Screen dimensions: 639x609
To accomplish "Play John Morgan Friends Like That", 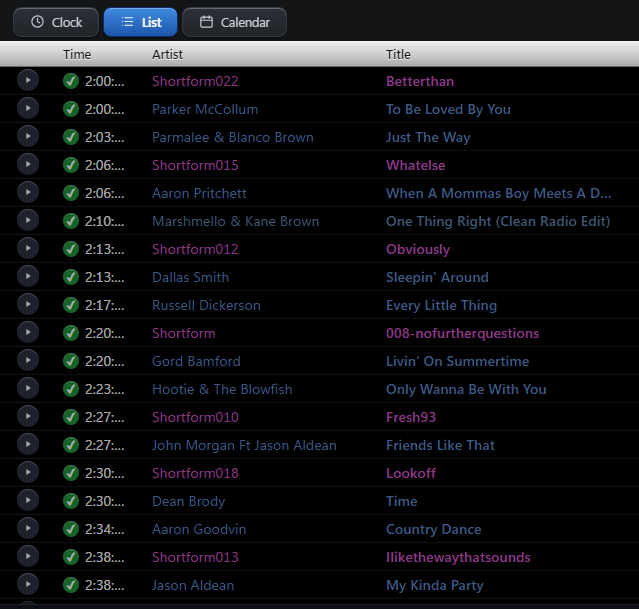I will [x=28, y=444].
